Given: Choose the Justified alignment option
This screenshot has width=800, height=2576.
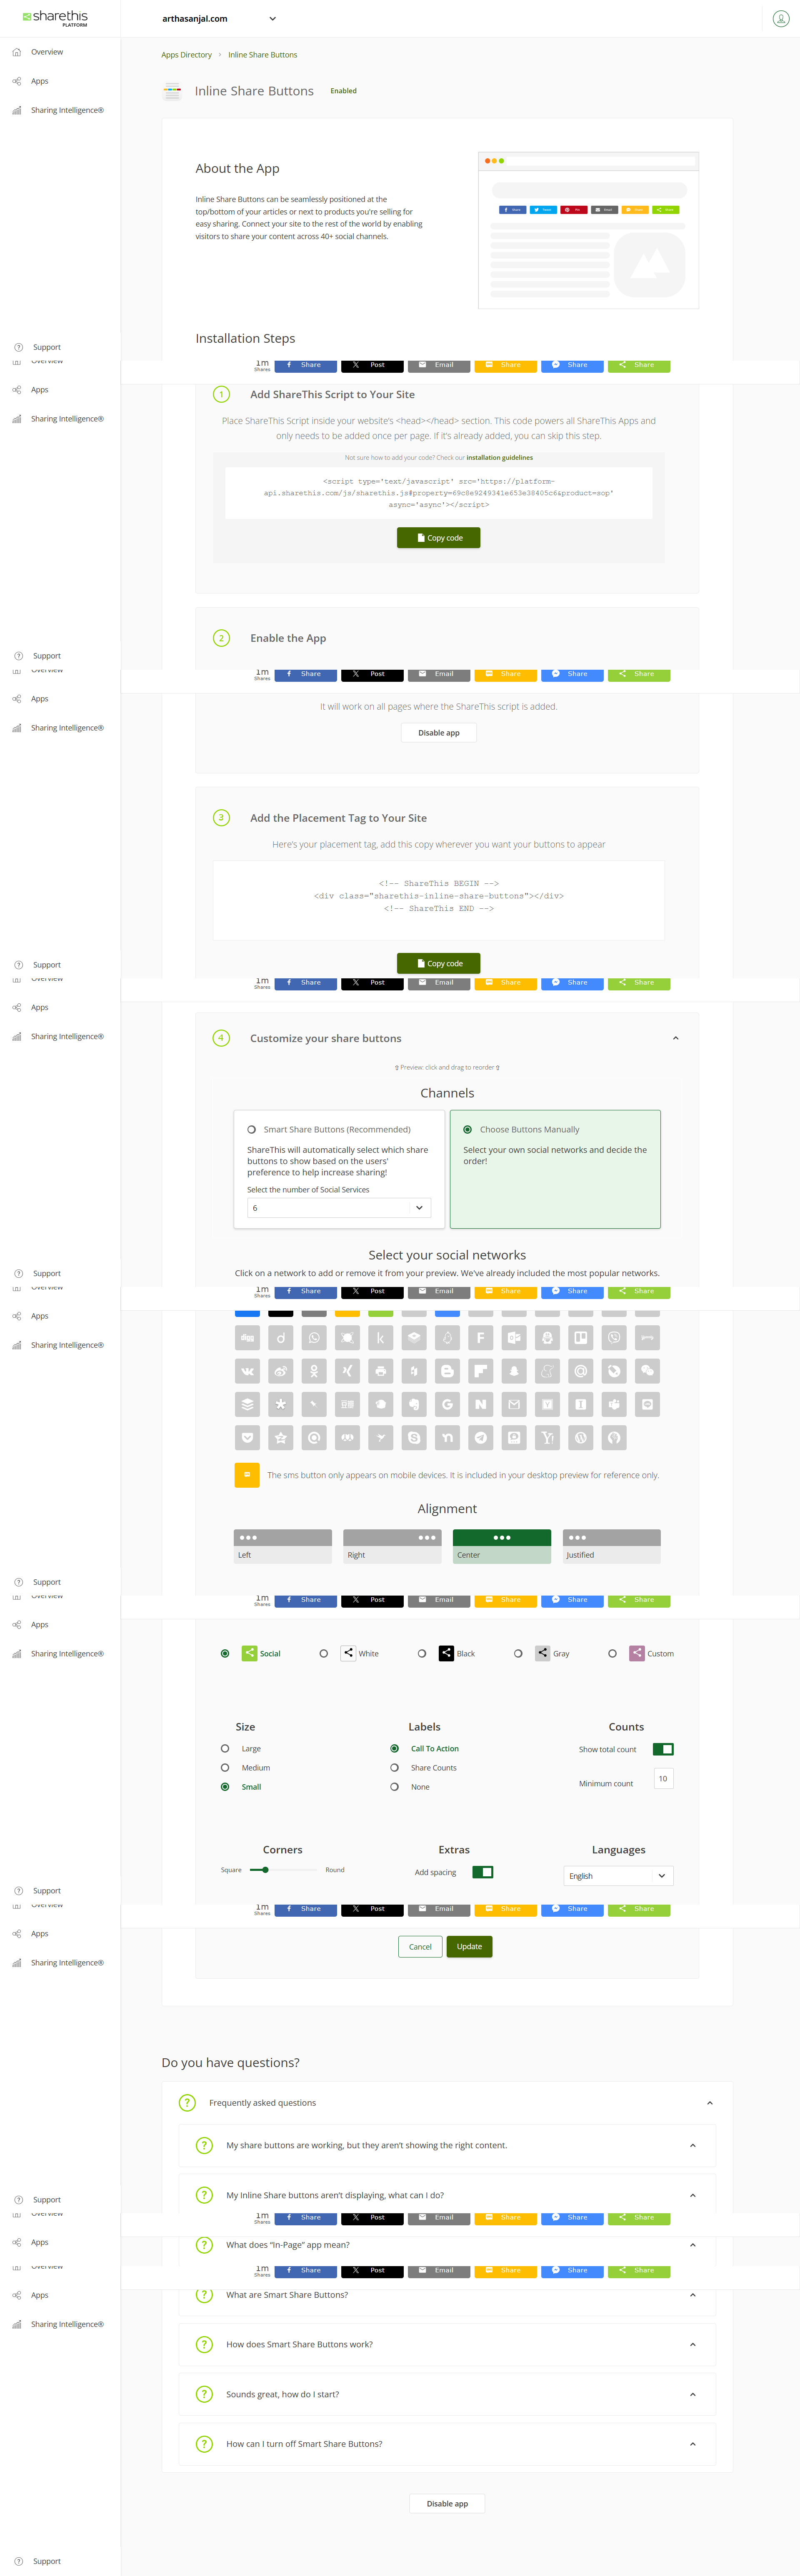Looking at the screenshot, I should tap(611, 1546).
